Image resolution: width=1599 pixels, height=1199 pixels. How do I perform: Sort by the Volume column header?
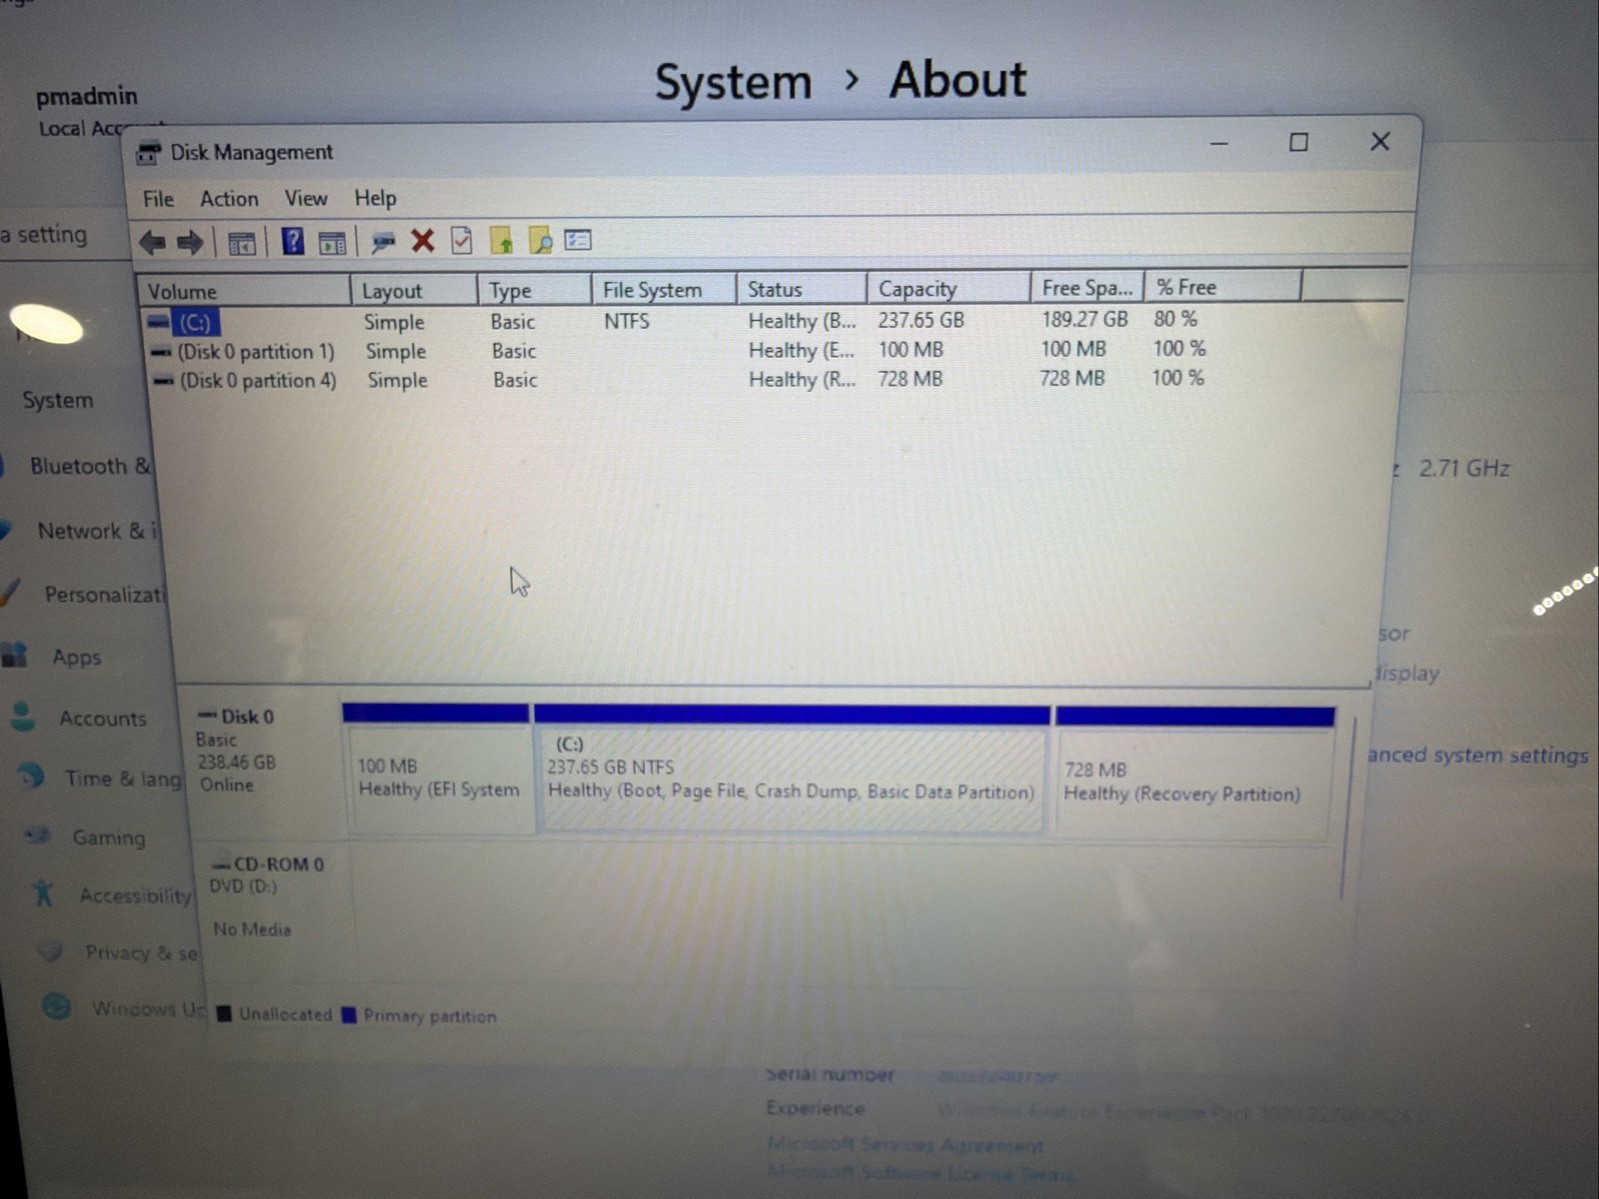click(243, 291)
